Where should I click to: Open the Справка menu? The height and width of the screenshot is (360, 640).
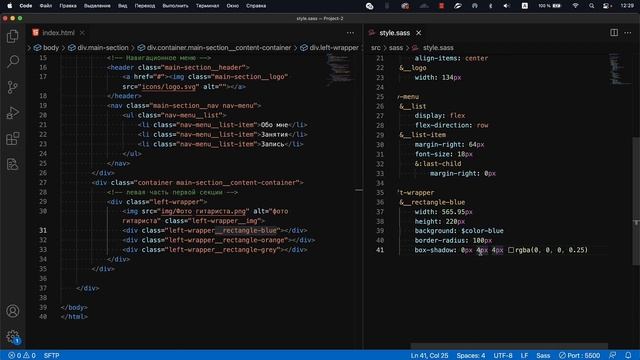coord(256,6)
